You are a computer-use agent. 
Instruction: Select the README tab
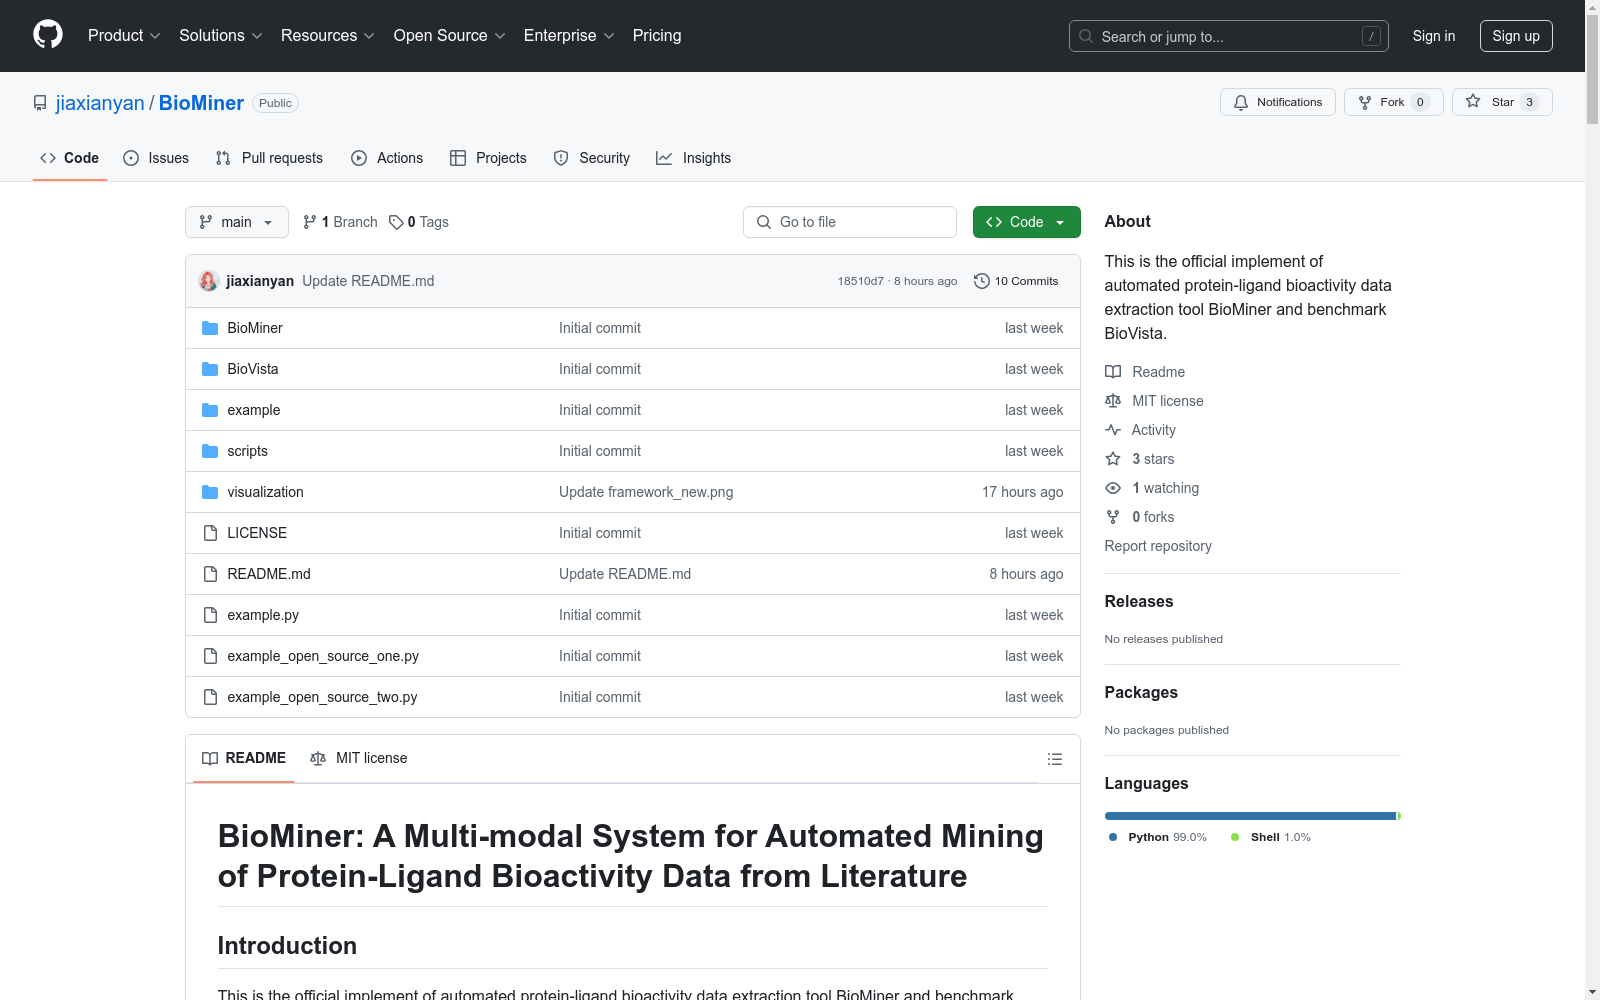coord(244,758)
